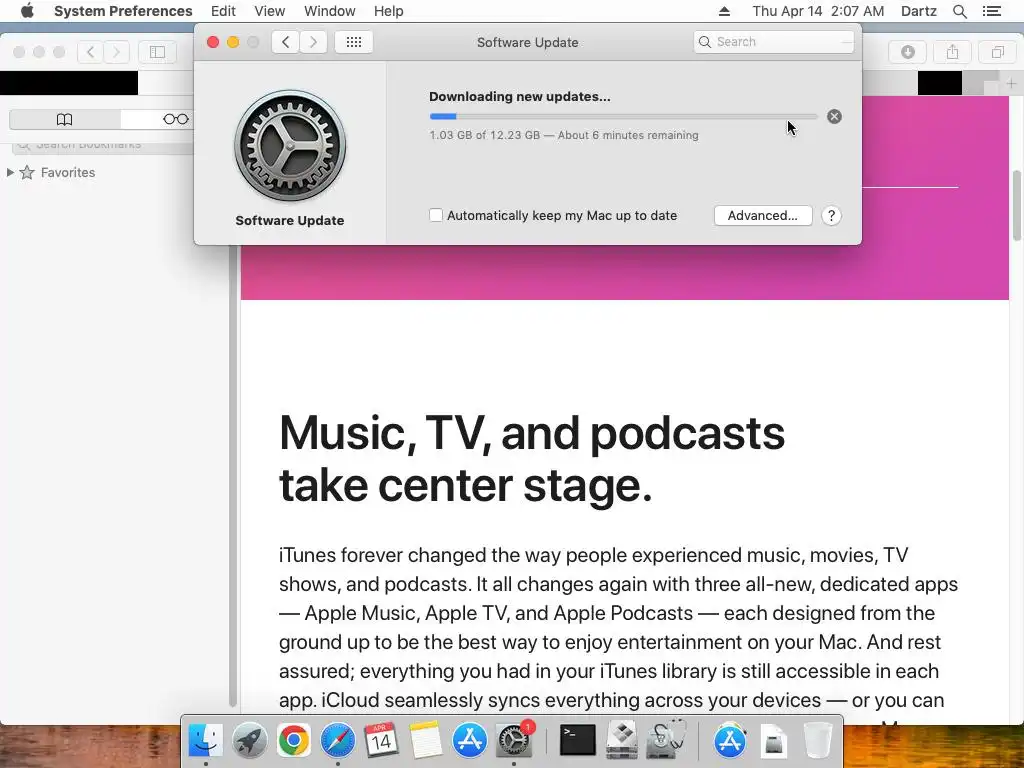Go back in System Preferences
Image resolution: width=1024 pixels, height=768 pixels.
285,42
